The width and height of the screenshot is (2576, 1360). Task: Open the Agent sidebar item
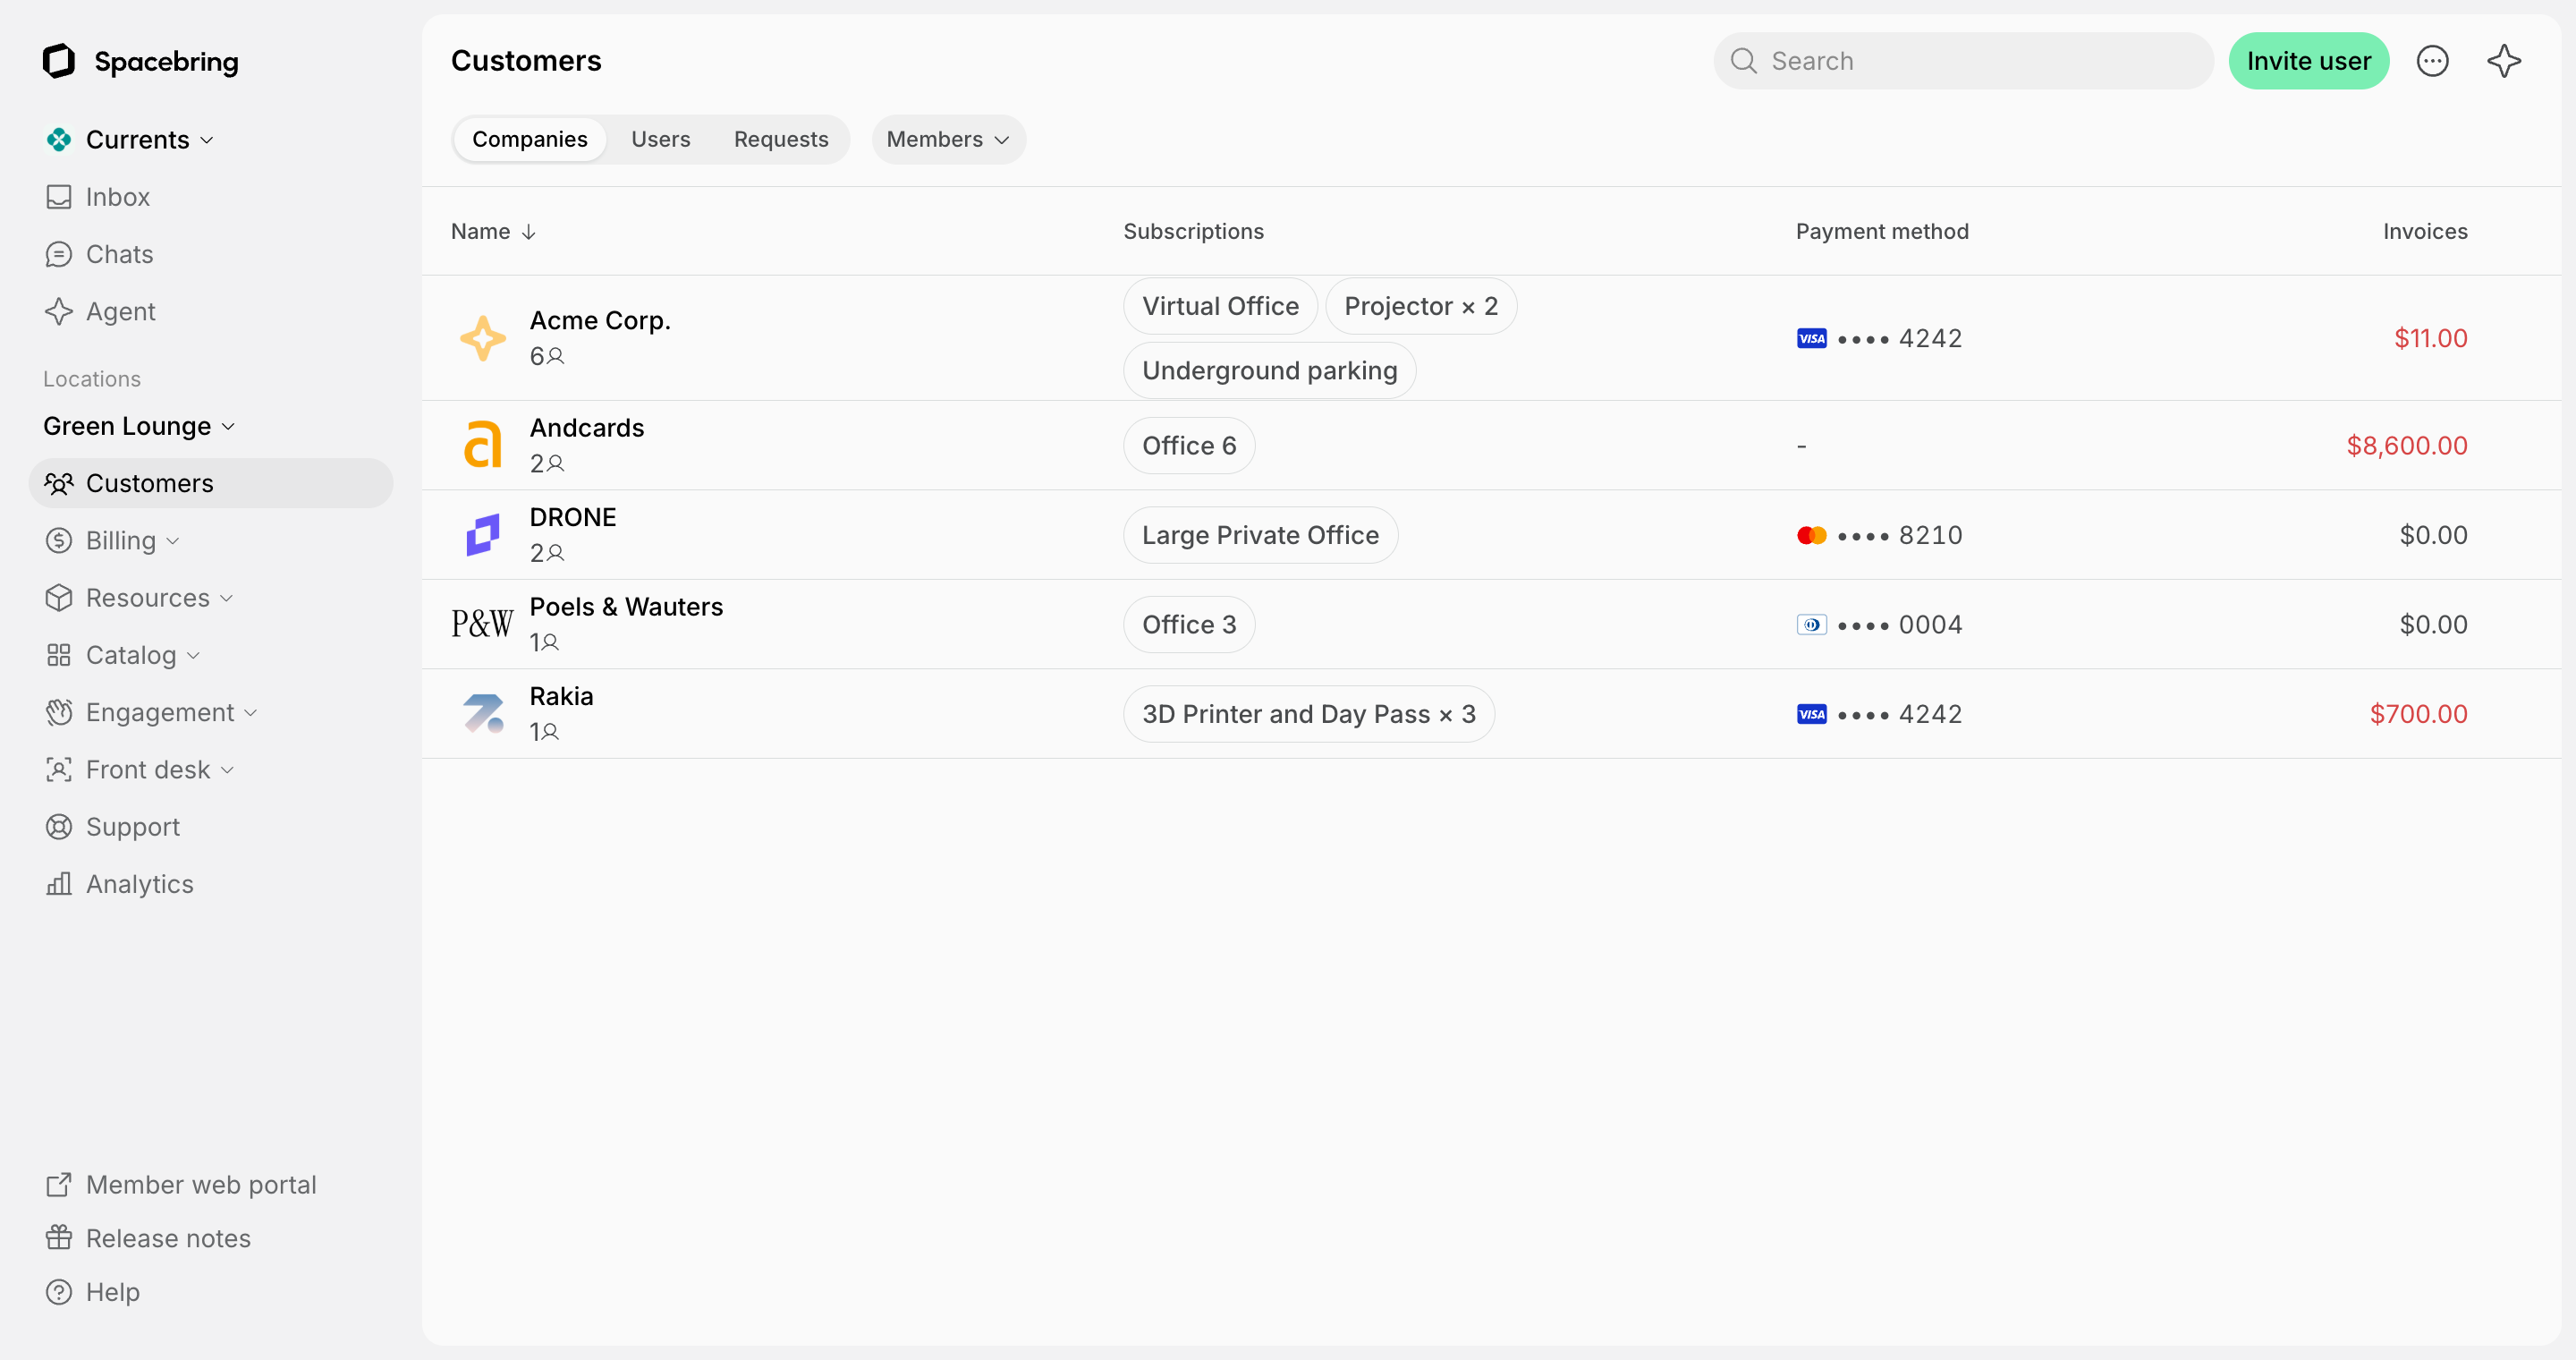(x=100, y=311)
